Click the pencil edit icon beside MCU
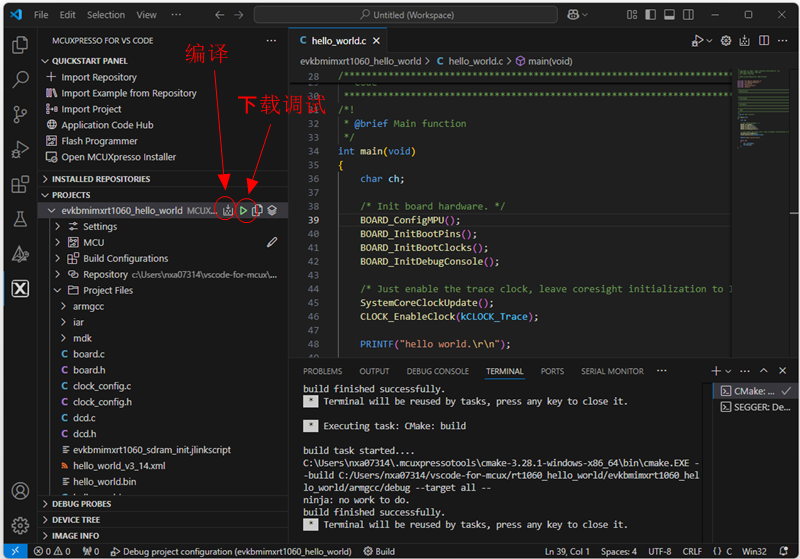800x559 pixels. click(272, 242)
